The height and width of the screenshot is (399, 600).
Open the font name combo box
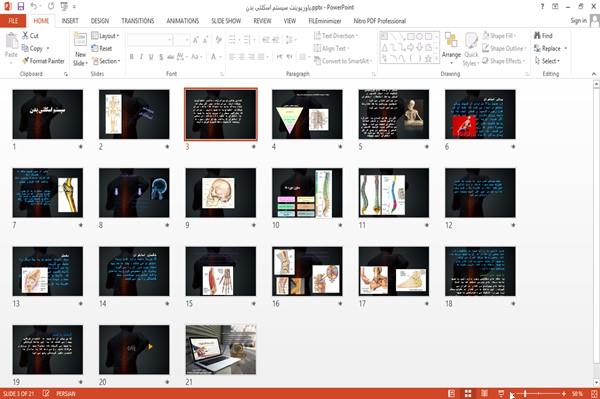pyautogui.click(x=149, y=39)
